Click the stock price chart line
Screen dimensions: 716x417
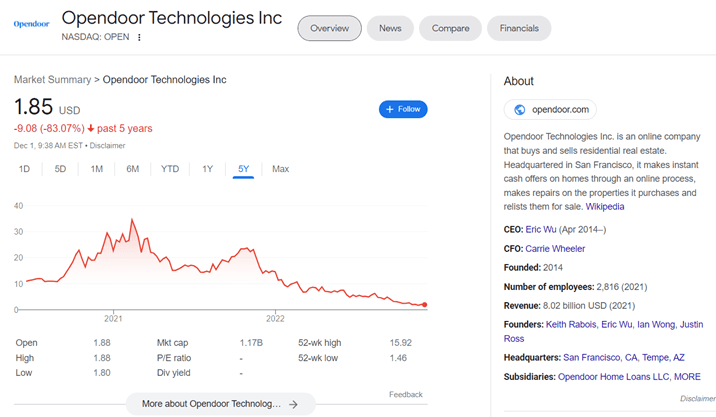pos(200,264)
